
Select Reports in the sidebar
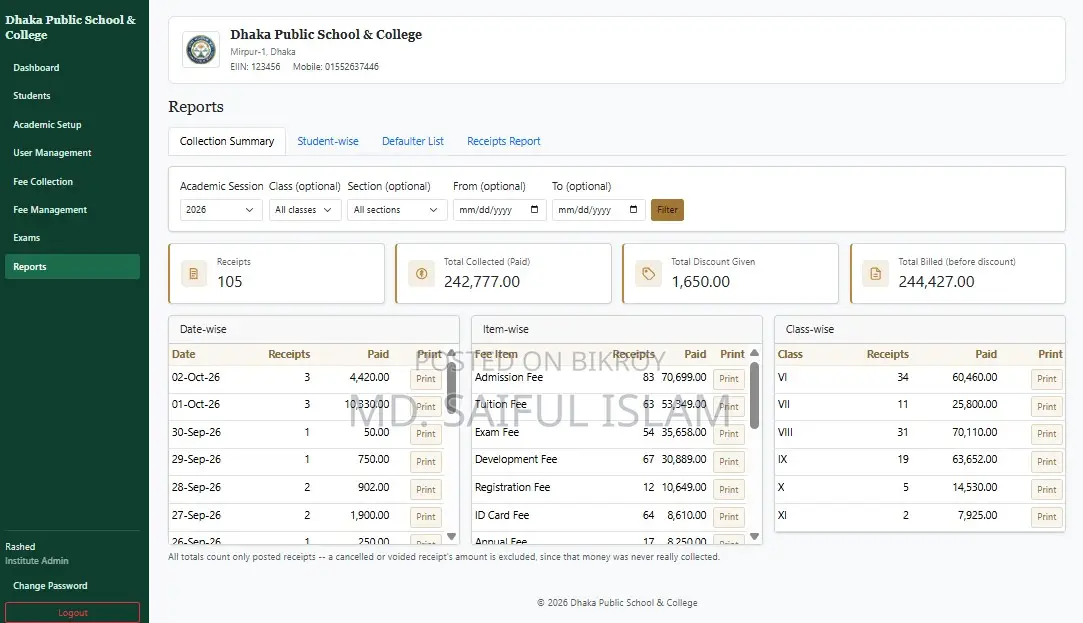73,267
